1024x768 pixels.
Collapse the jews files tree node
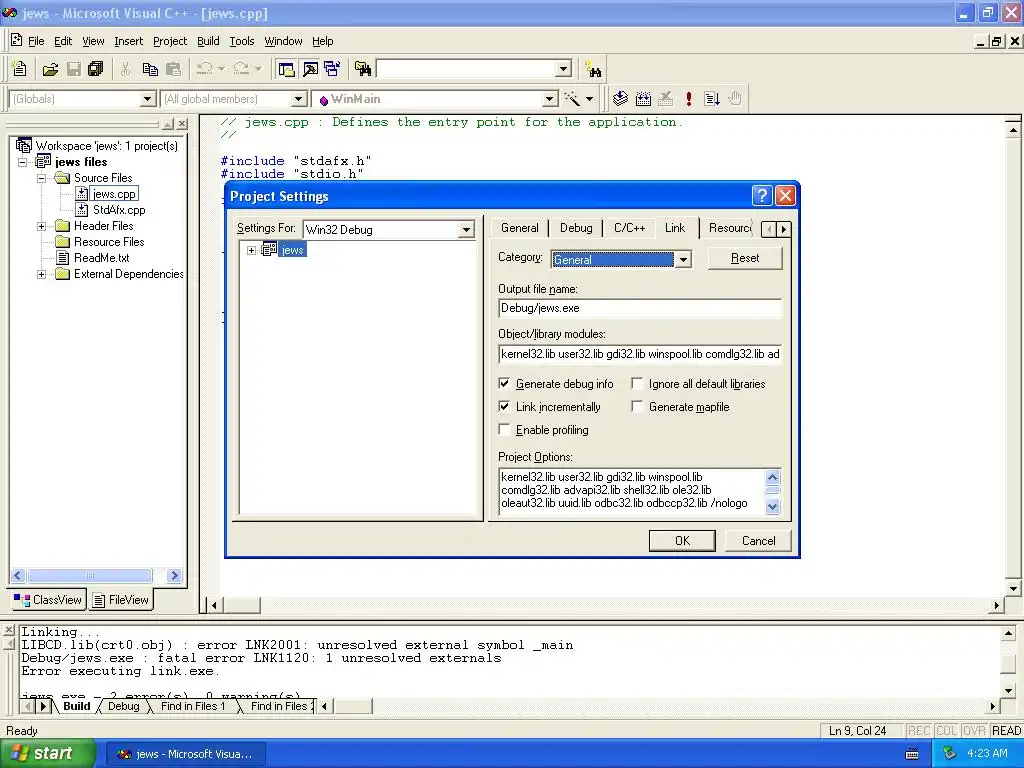click(23, 162)
